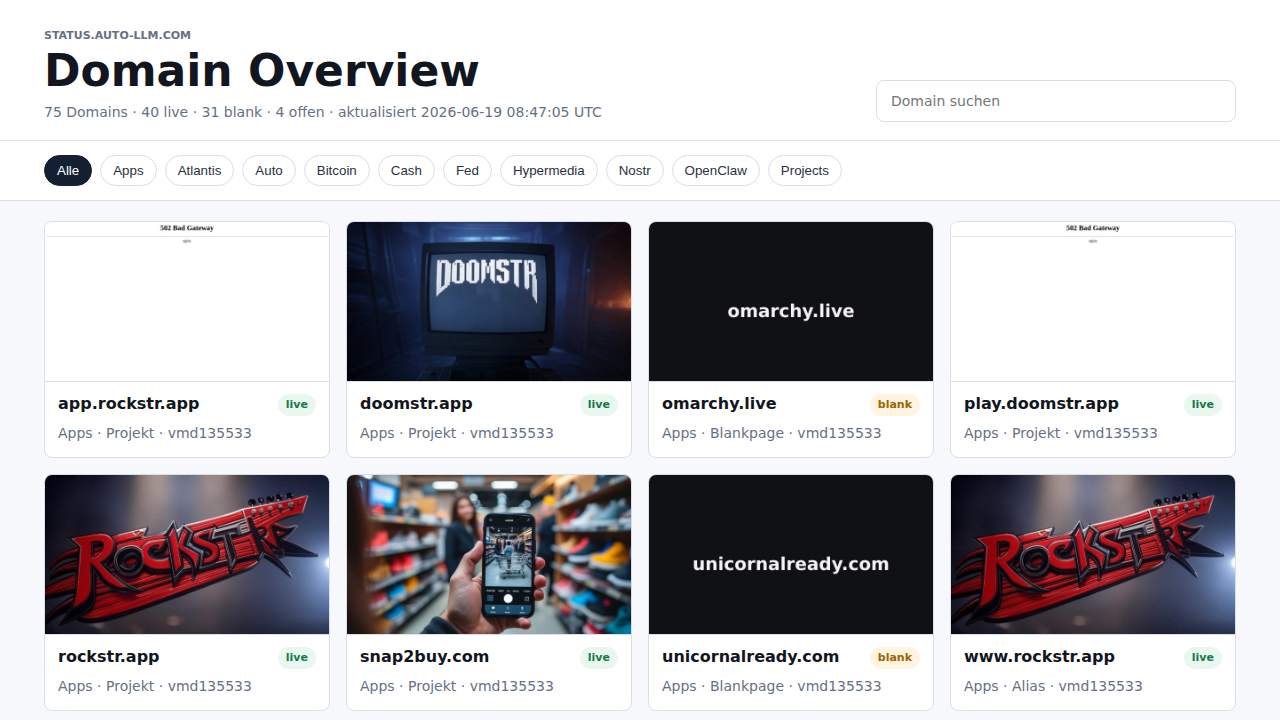Screen dimensions: 1280x720
Task: Click the www.rockstr.app domain title
Action: (x=1039, y=657)
